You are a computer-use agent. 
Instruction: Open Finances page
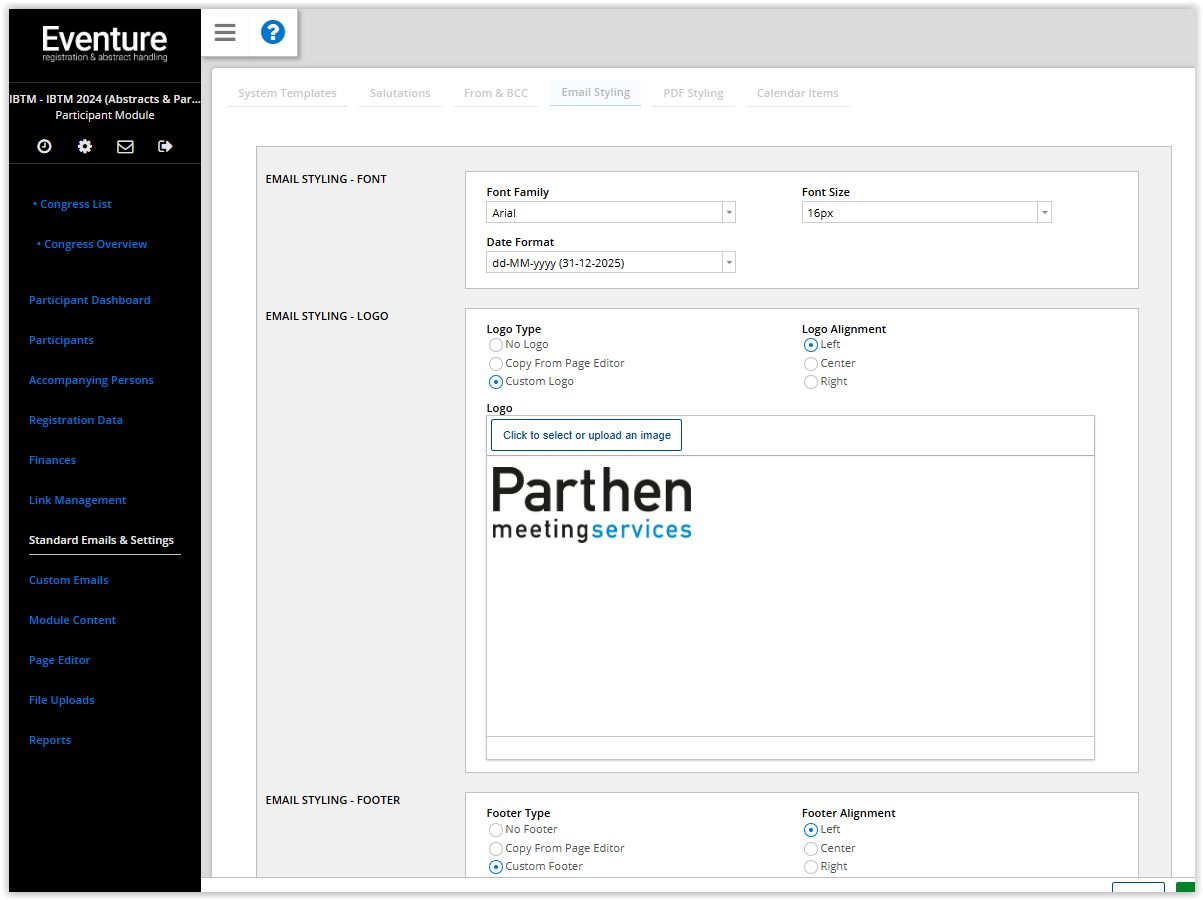(x=52, y=460)
